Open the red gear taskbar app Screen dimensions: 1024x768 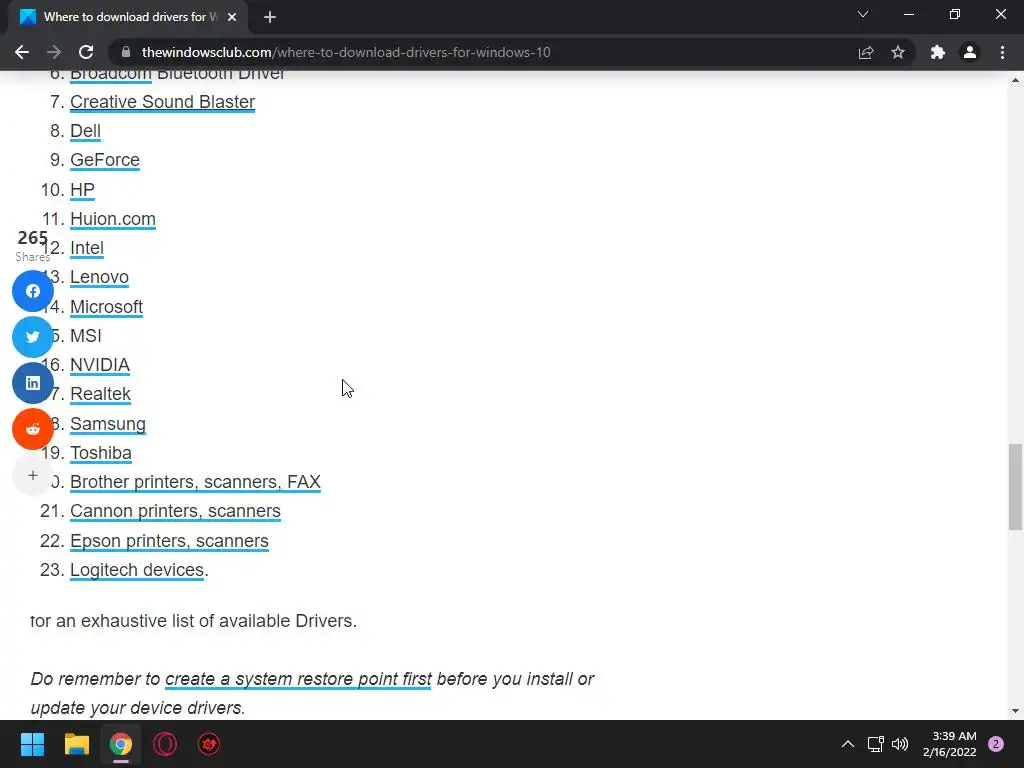(209, 744)
